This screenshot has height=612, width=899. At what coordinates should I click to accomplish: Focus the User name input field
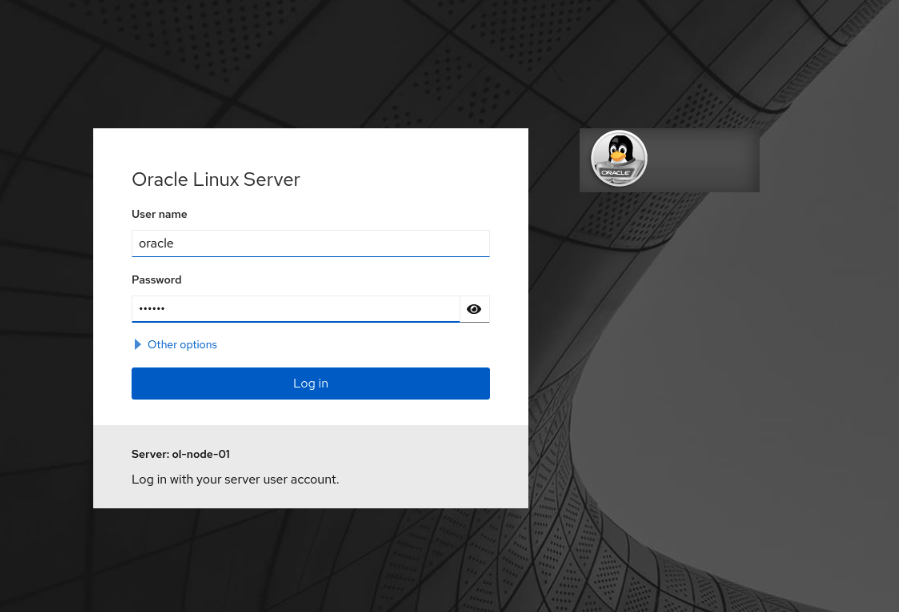(310, 243)
